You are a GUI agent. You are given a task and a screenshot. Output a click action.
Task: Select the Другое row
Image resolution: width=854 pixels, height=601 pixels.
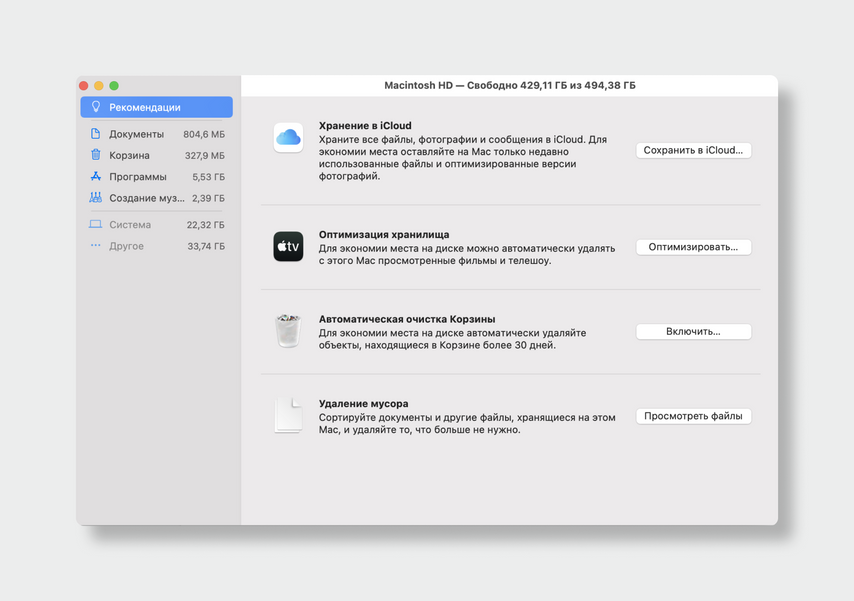[156, 246]
